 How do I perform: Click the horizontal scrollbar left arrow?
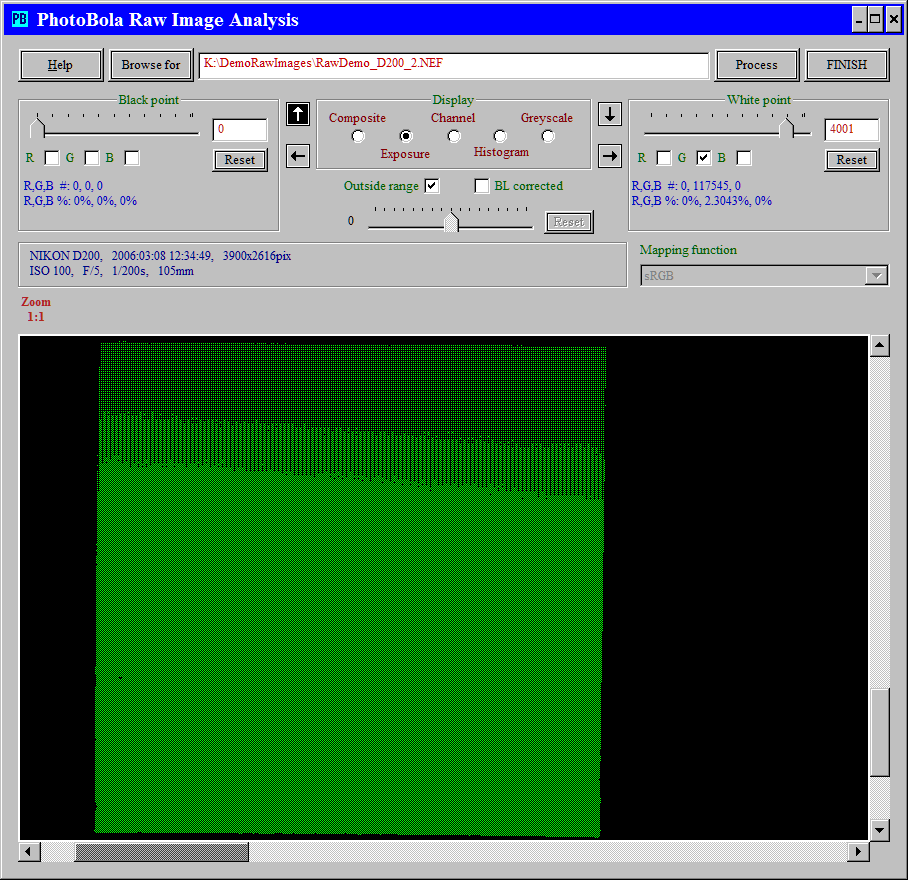click(30, 851)
